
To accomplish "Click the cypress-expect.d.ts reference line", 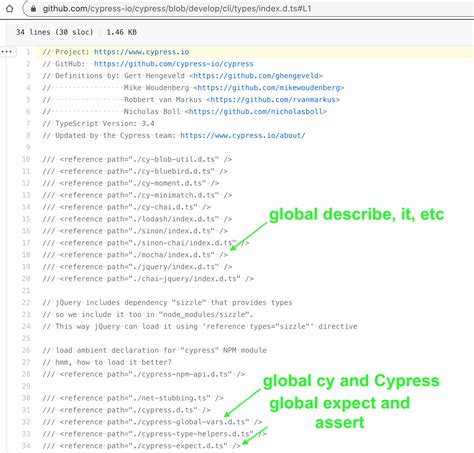I will click(142, 446).
